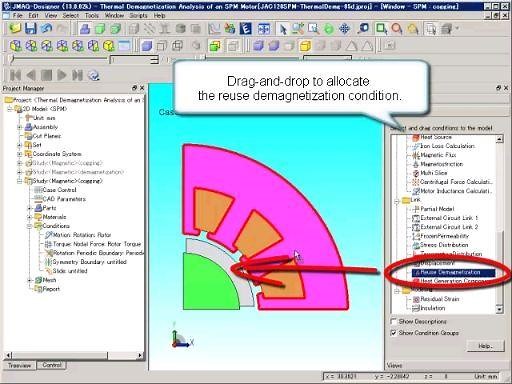Viewport: 512px width, 384px height.
Task: Expand the Coordinate System tree node
Action: (20, 154)
